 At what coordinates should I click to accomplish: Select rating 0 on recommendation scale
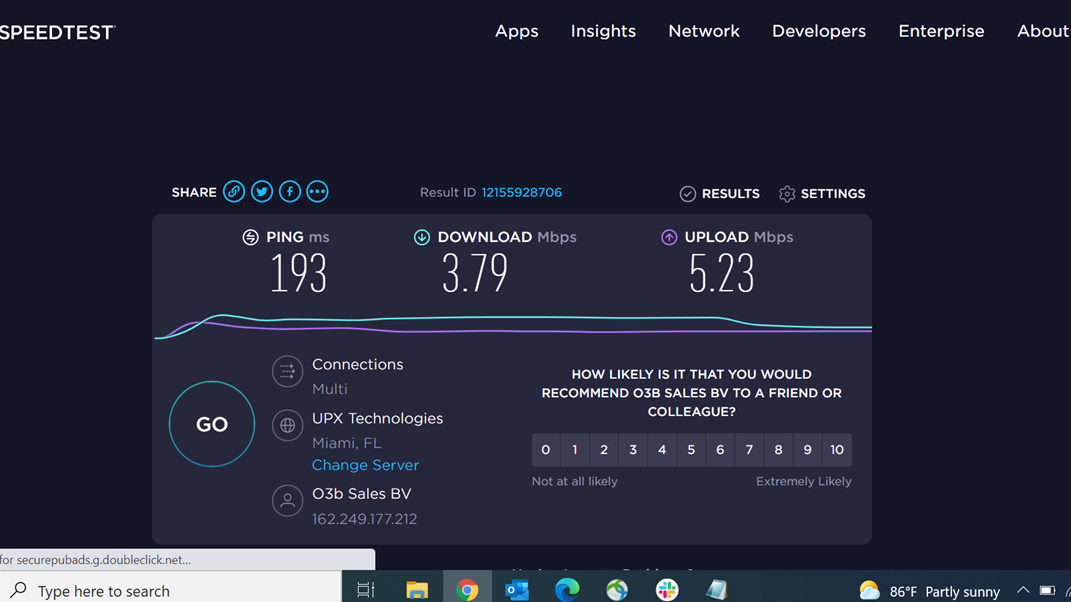[x=546, y=450]
